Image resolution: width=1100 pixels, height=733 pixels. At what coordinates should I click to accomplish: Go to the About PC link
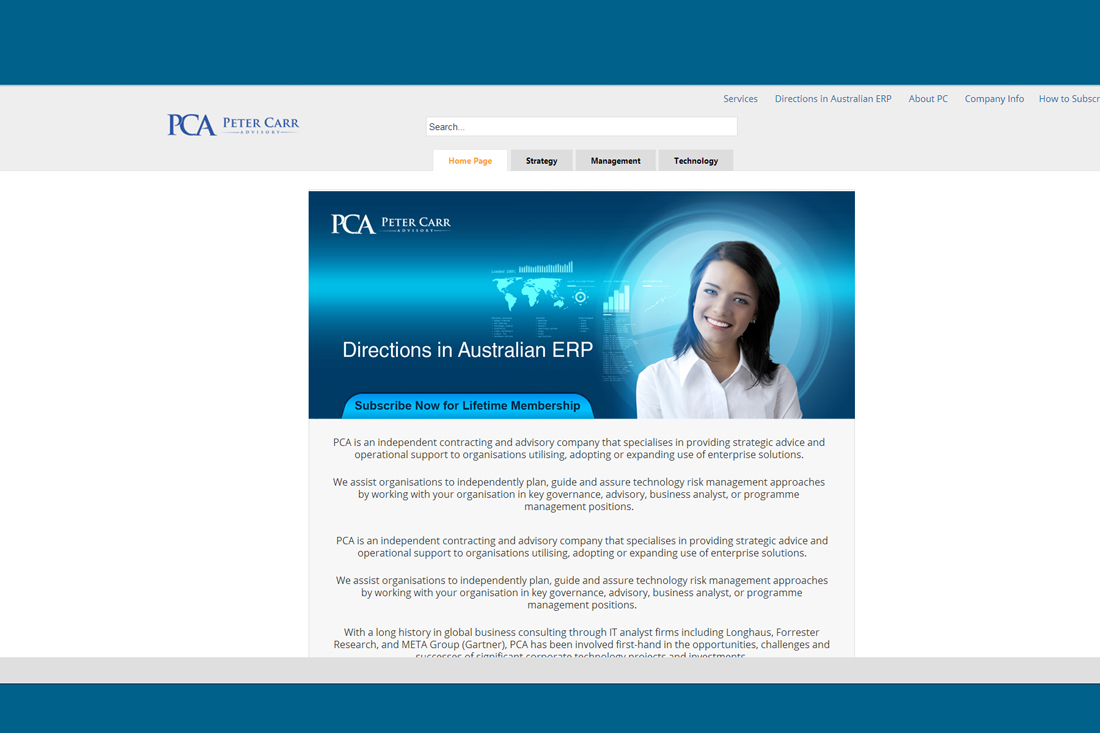[x=927, y=99]
